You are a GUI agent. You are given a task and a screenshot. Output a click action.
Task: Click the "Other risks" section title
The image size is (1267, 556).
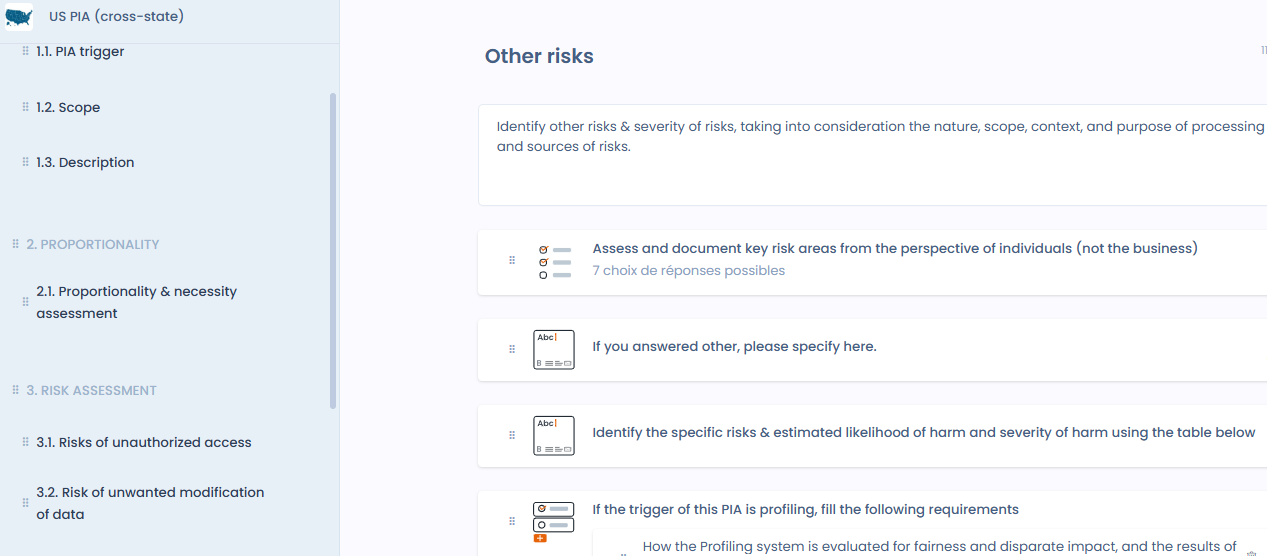tap(539, 57)
